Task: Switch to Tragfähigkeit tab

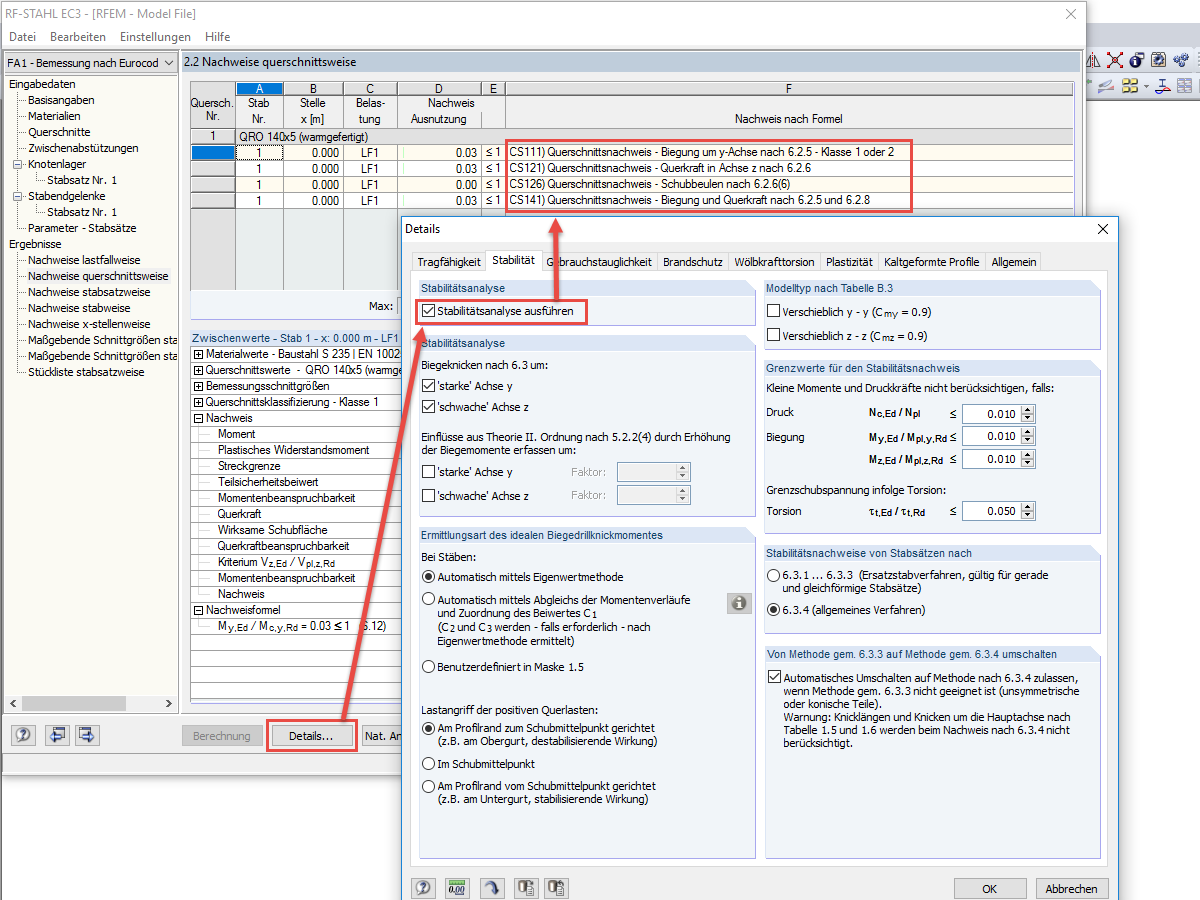Action: (x=448, y=262)
